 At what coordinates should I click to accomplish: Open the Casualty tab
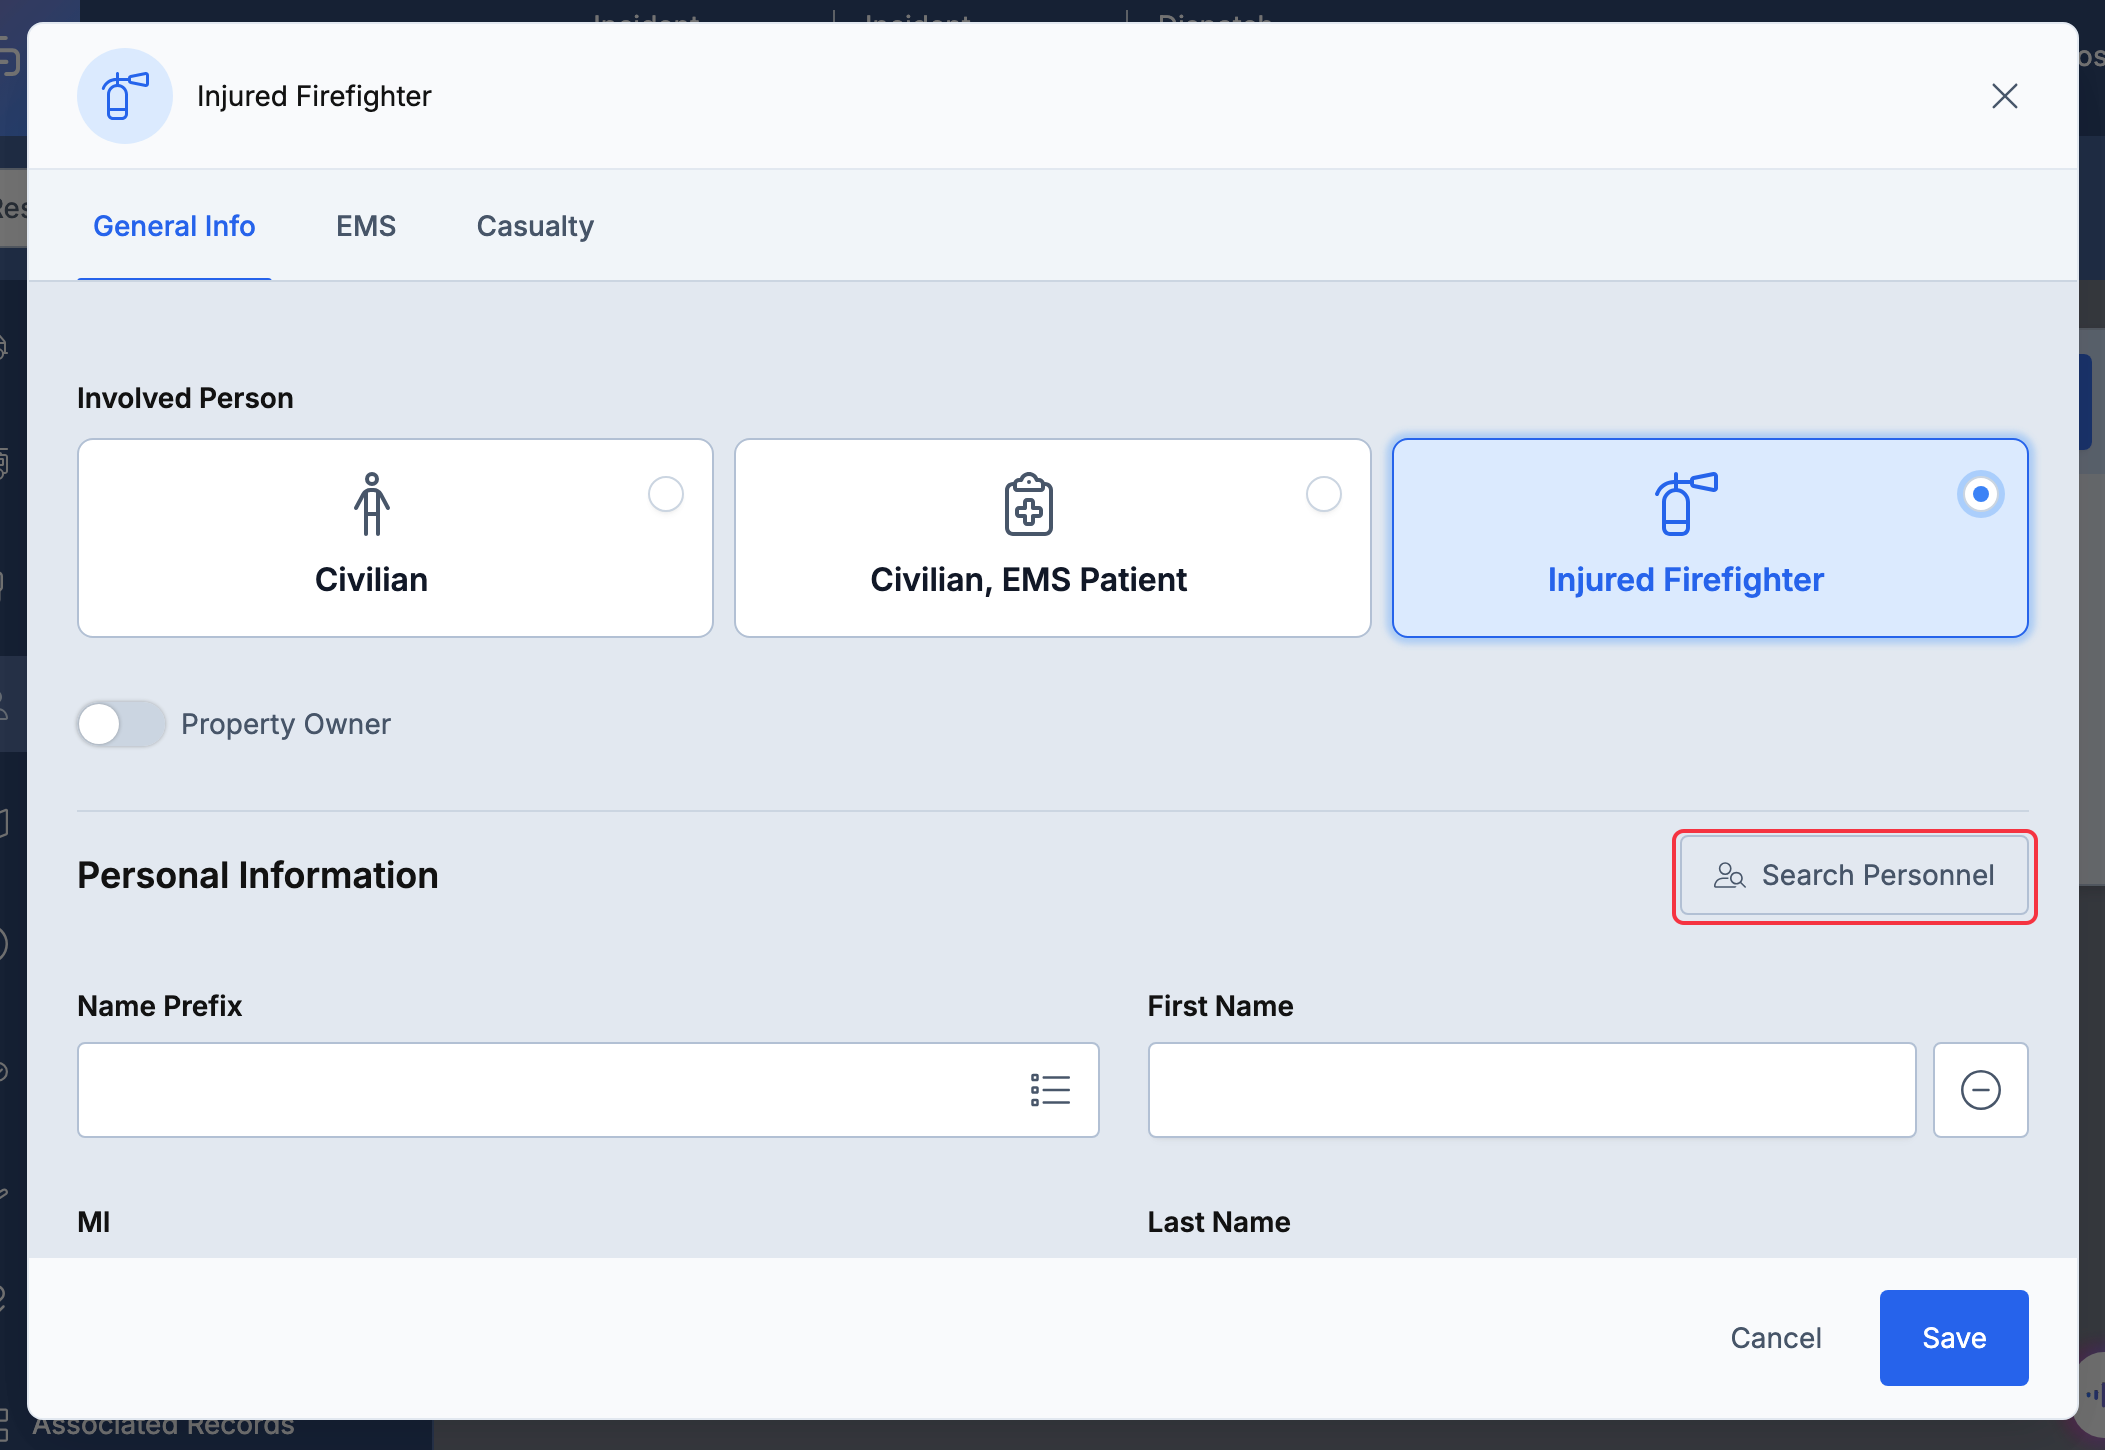(535, 226)
